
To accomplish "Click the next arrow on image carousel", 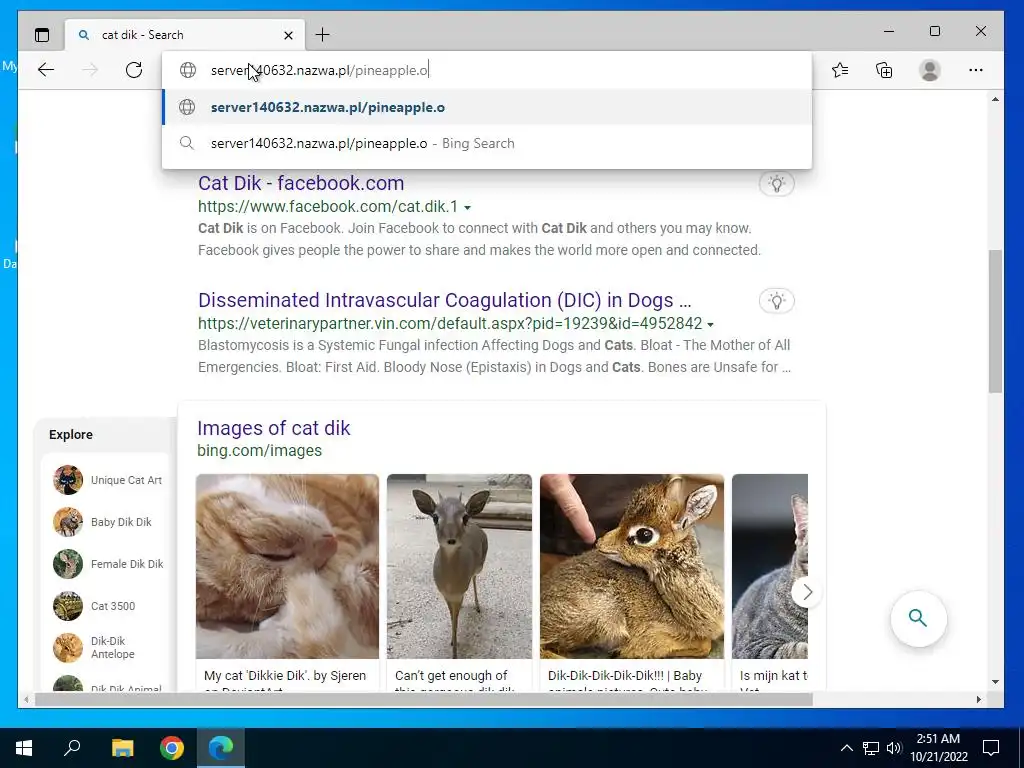I will pos(807,592).
